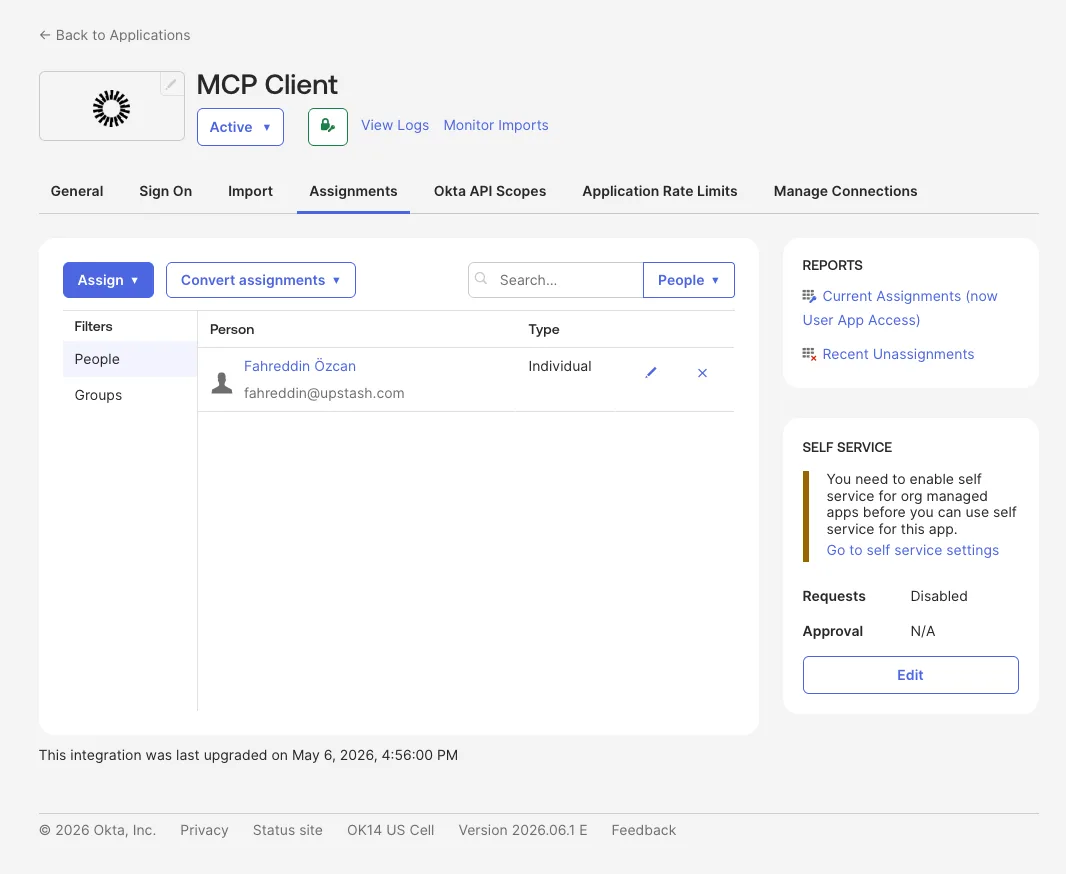The height and width of the screenshot is (874, 1066).
Task: Open the Import tab
Action: click(x=250, y=191)
